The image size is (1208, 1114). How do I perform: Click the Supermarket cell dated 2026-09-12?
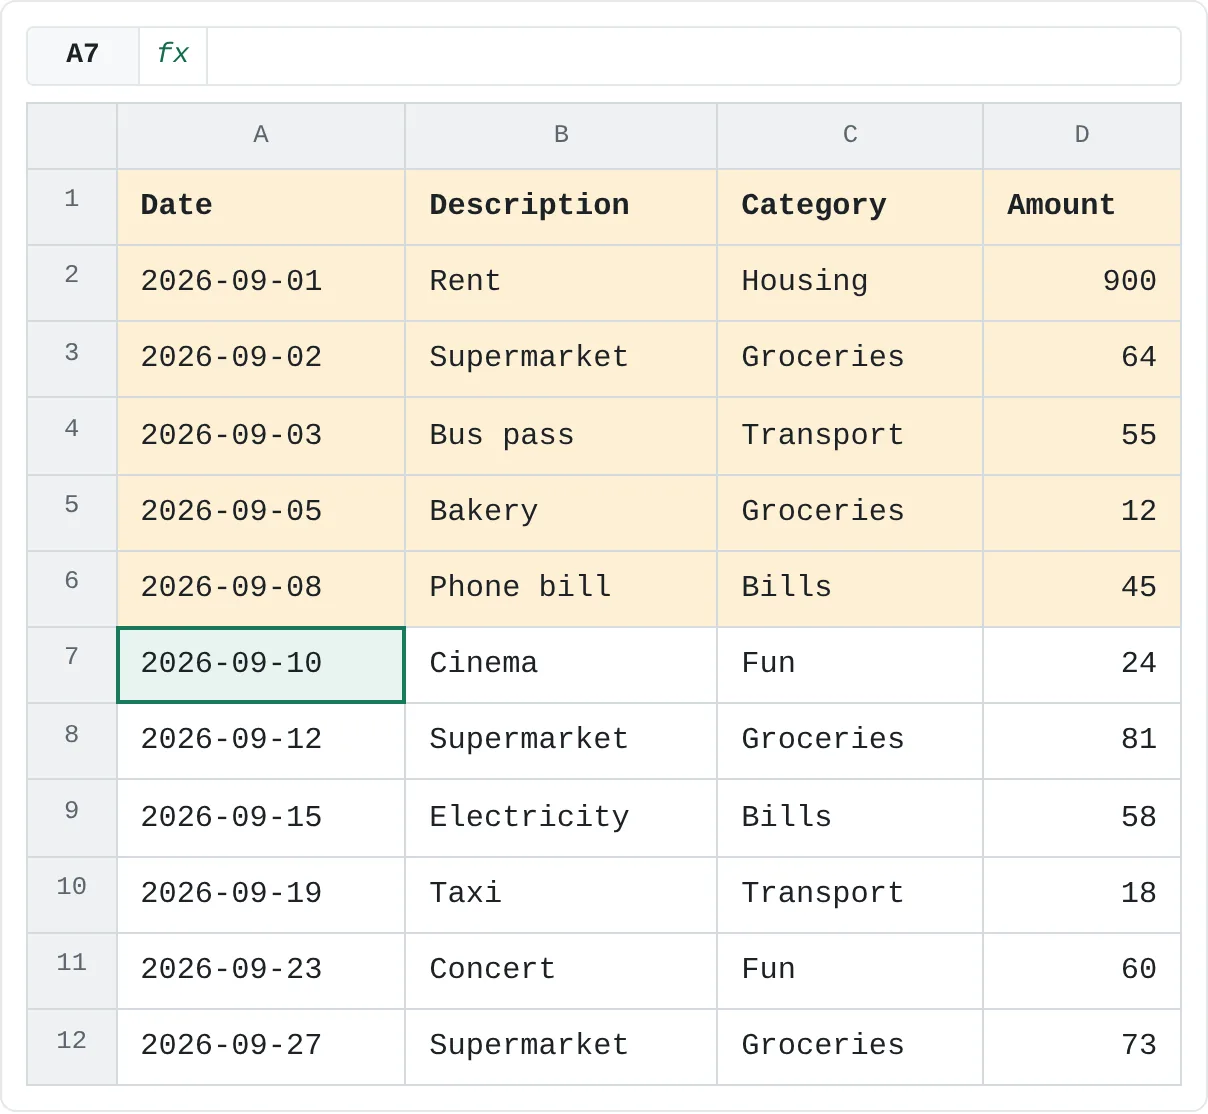point(561,741)
